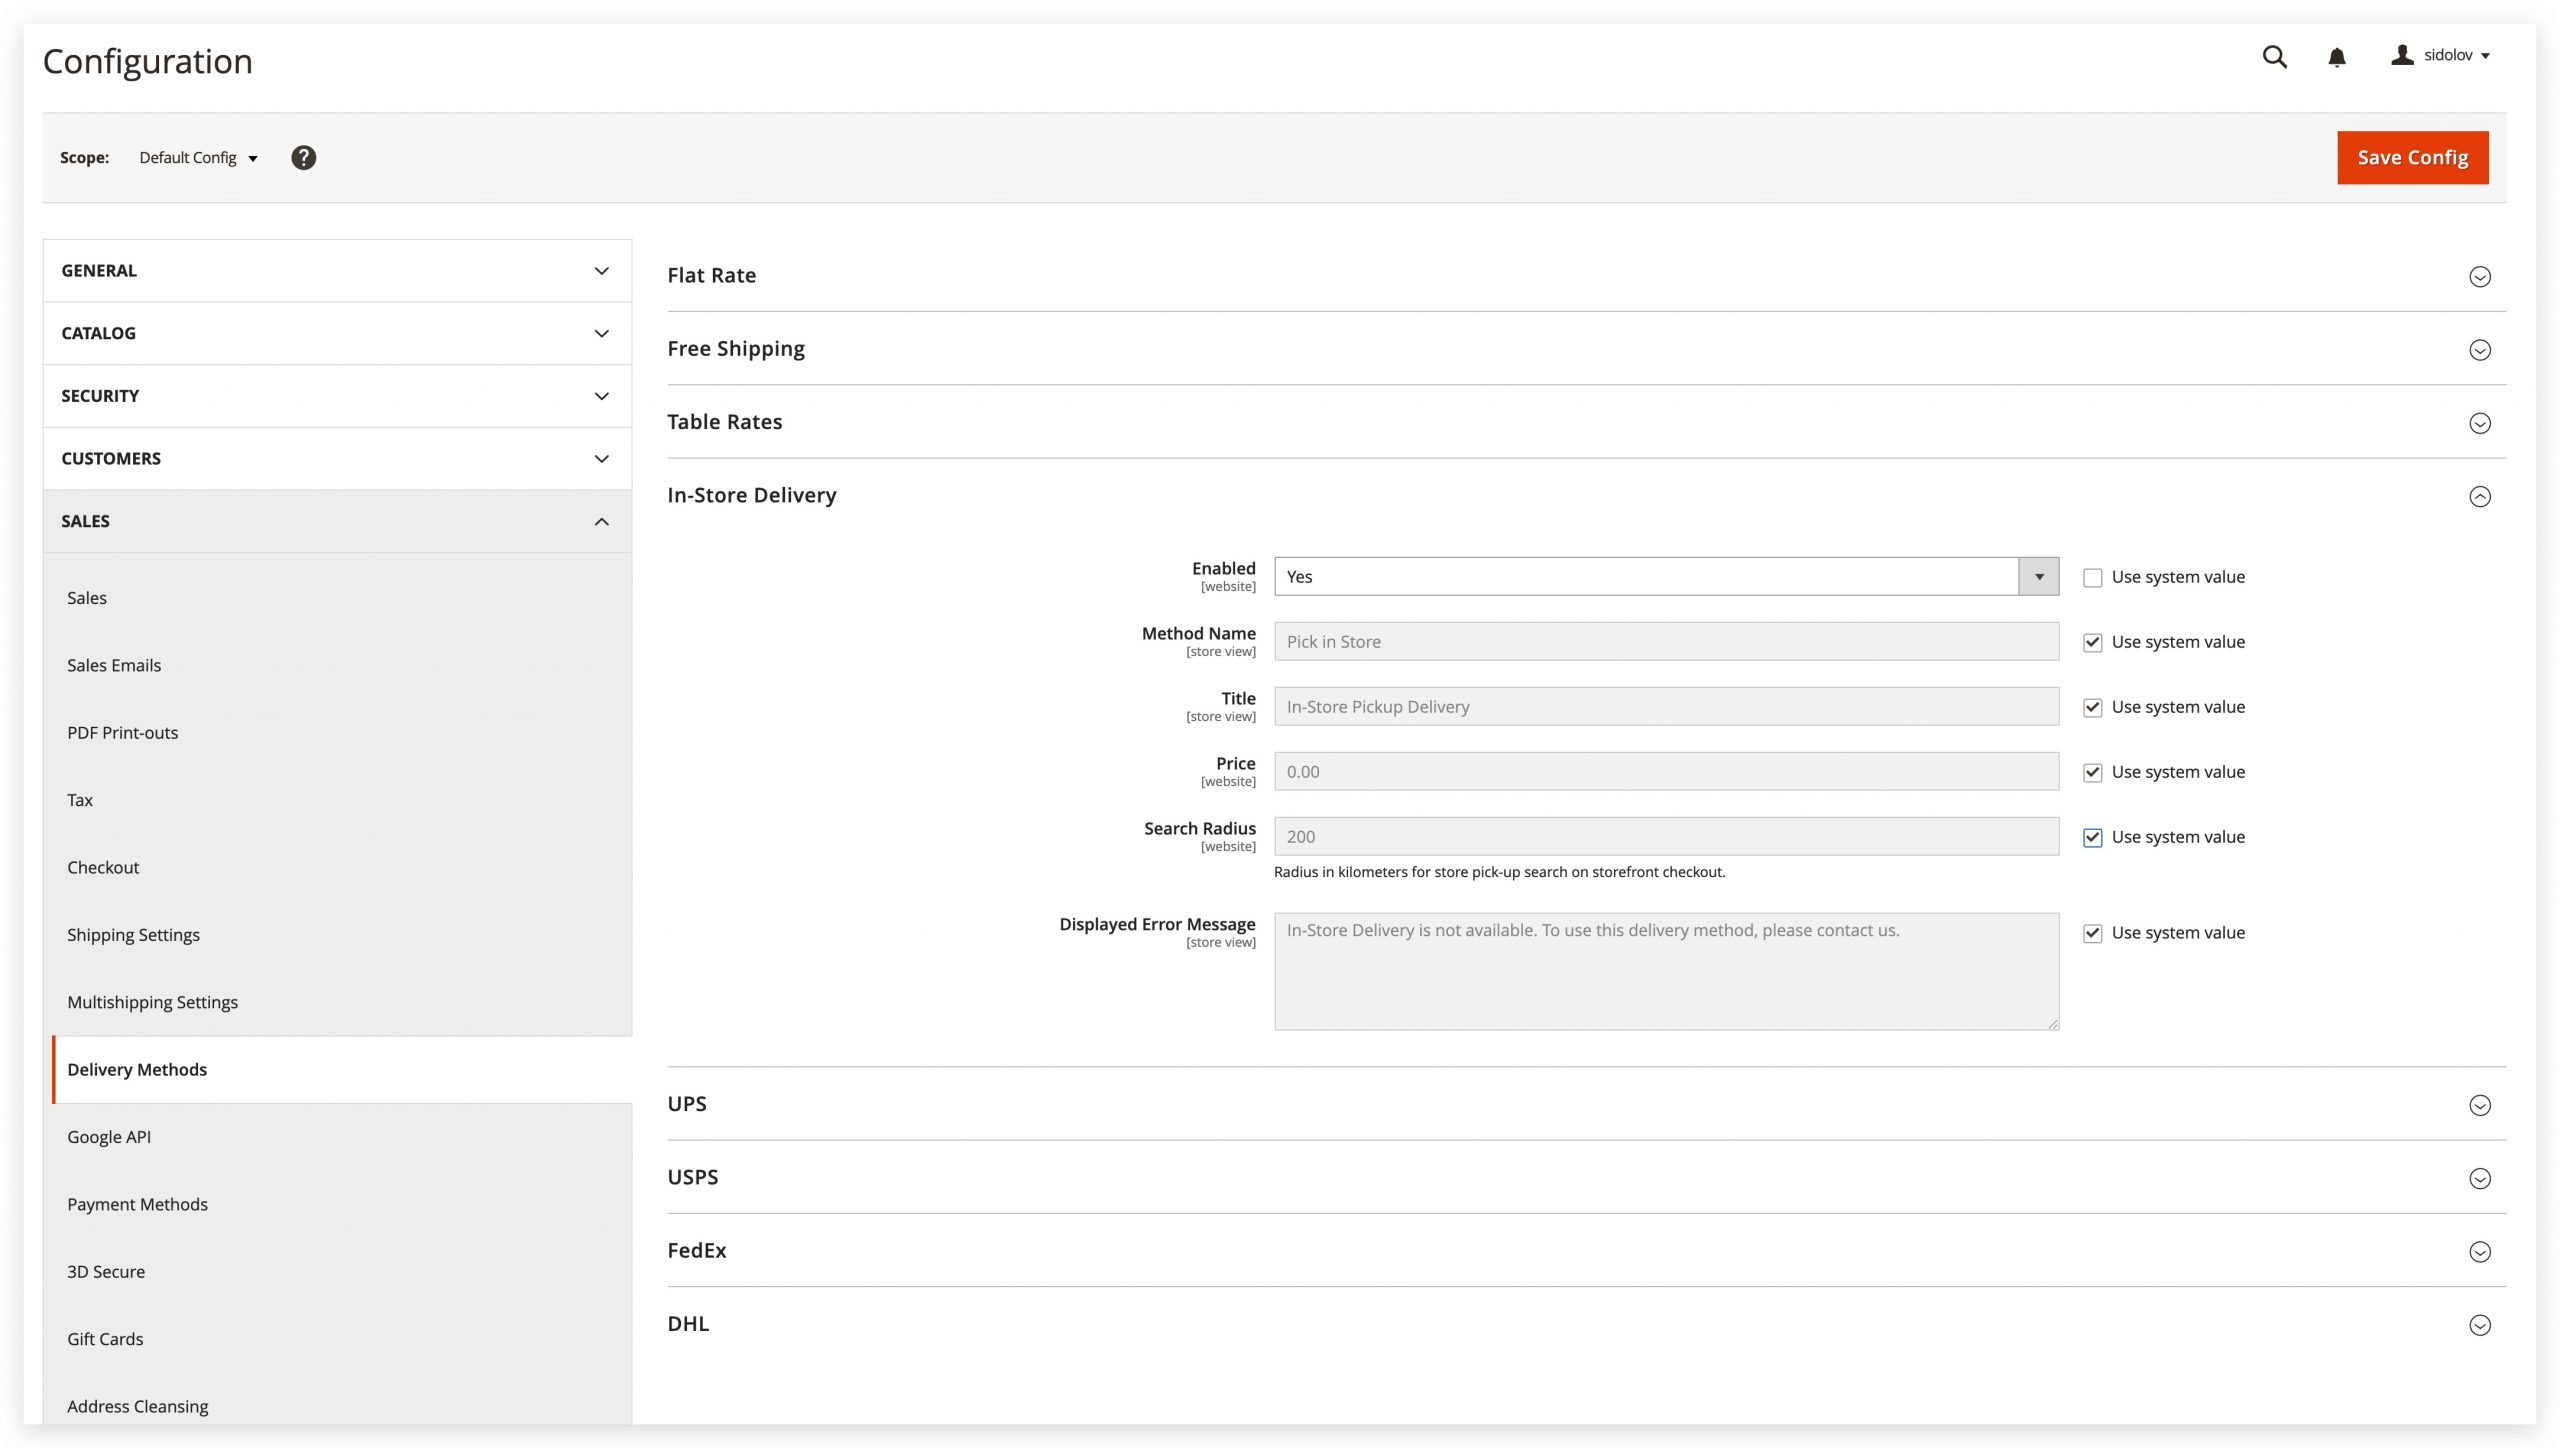This screenshot has height=1448, width=2560.
Task: Expand the CUSTOMERS configuration tab
Action: [x=337, y=459]
